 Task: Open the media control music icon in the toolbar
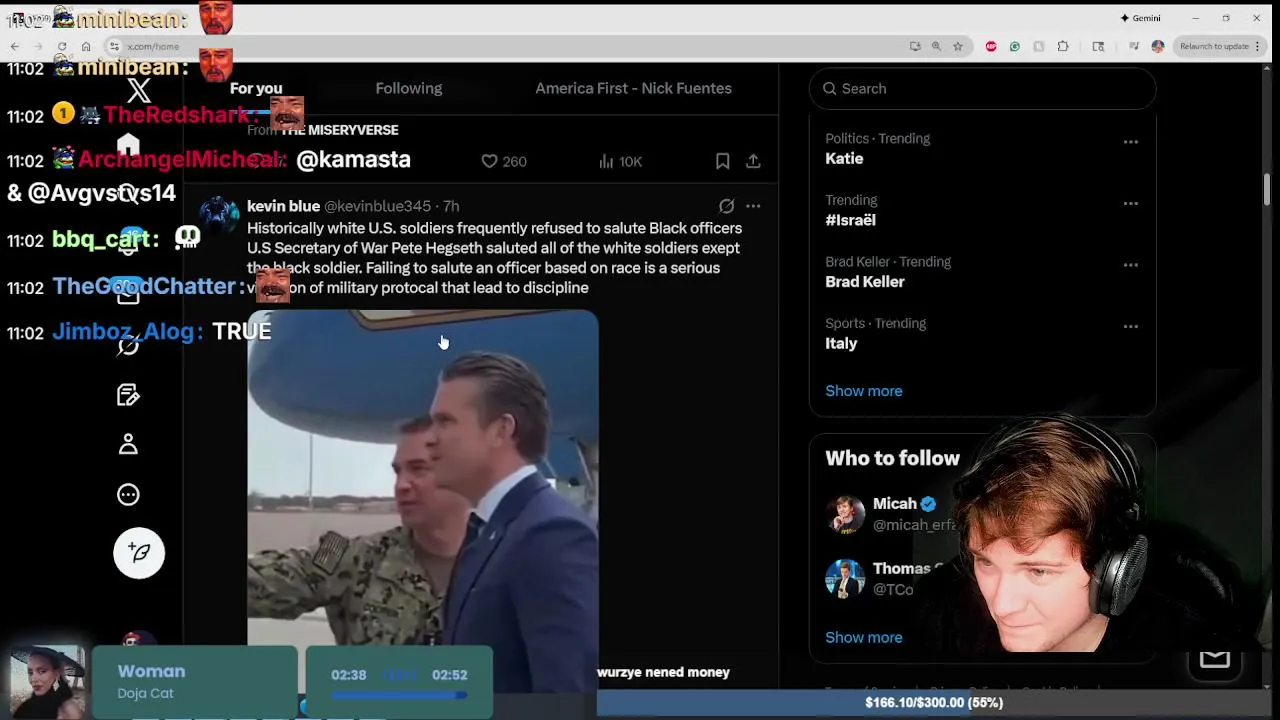pyautogui.click(x=1133, y=46)
